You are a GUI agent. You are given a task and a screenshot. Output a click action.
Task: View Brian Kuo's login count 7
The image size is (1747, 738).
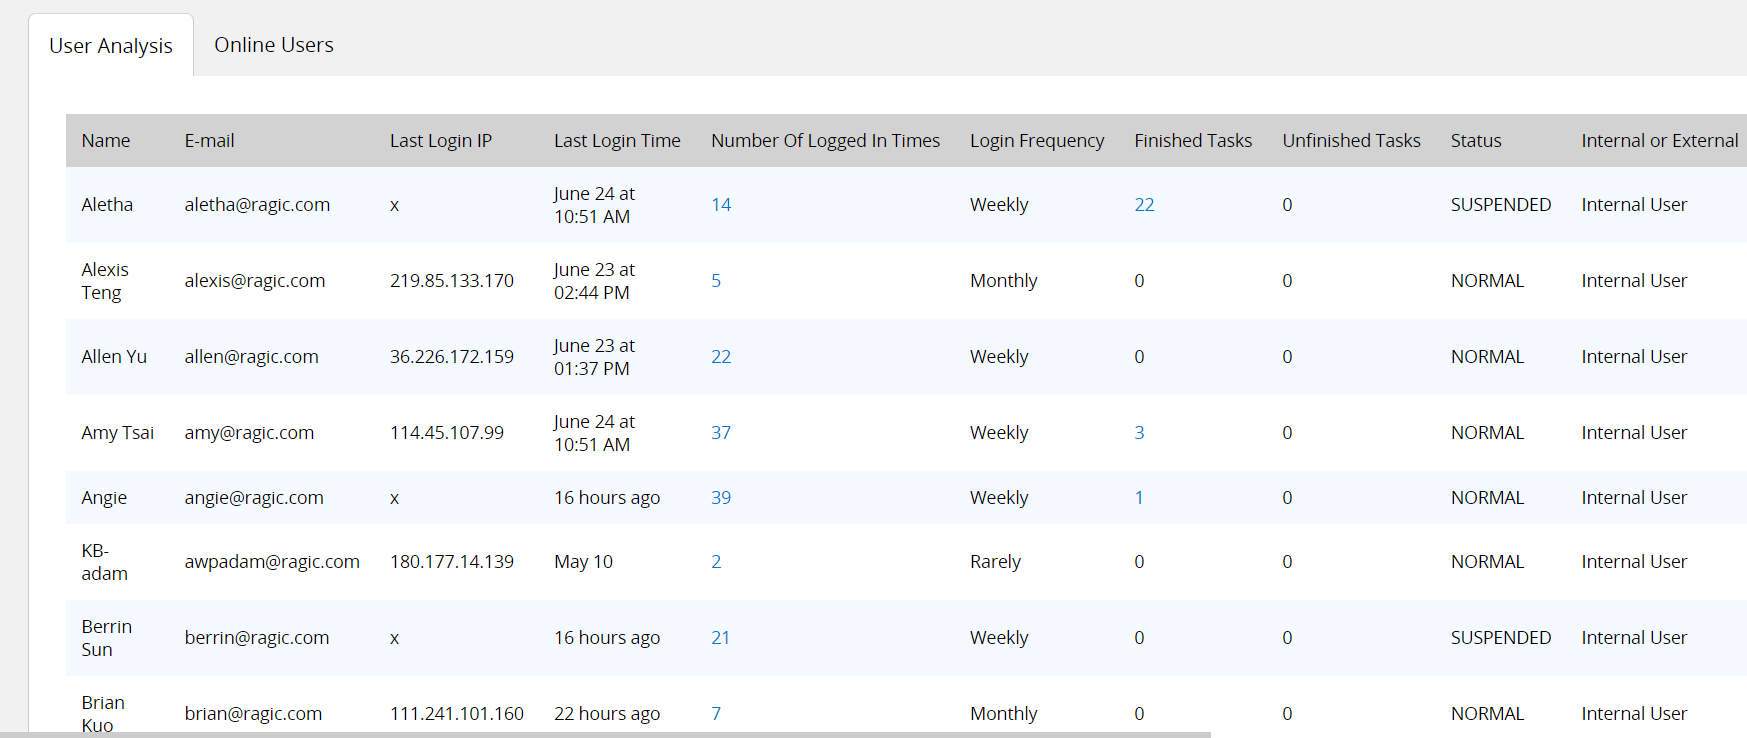[x=716, y=714]
